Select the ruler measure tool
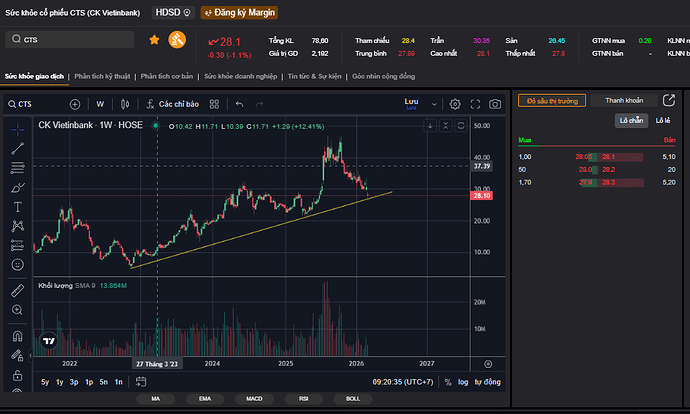Screen dimensions: 690x414 tap(17, 291)
